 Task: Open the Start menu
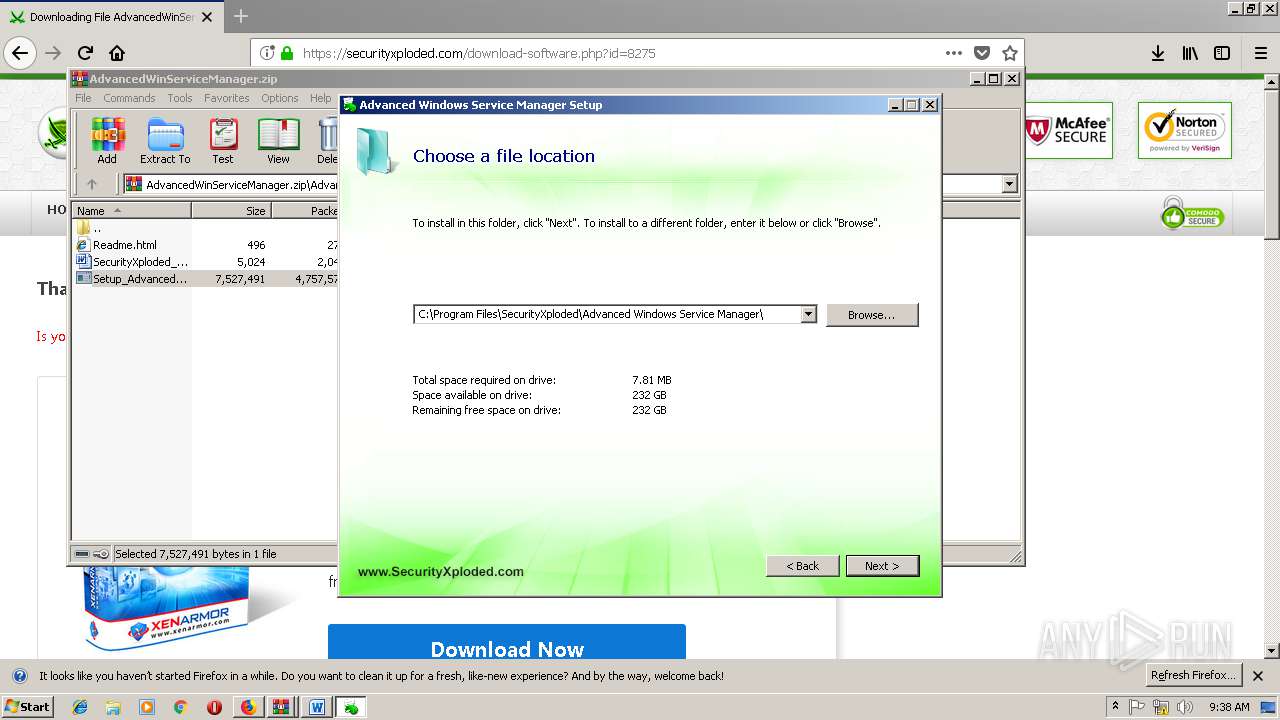[x=27, y=707]
